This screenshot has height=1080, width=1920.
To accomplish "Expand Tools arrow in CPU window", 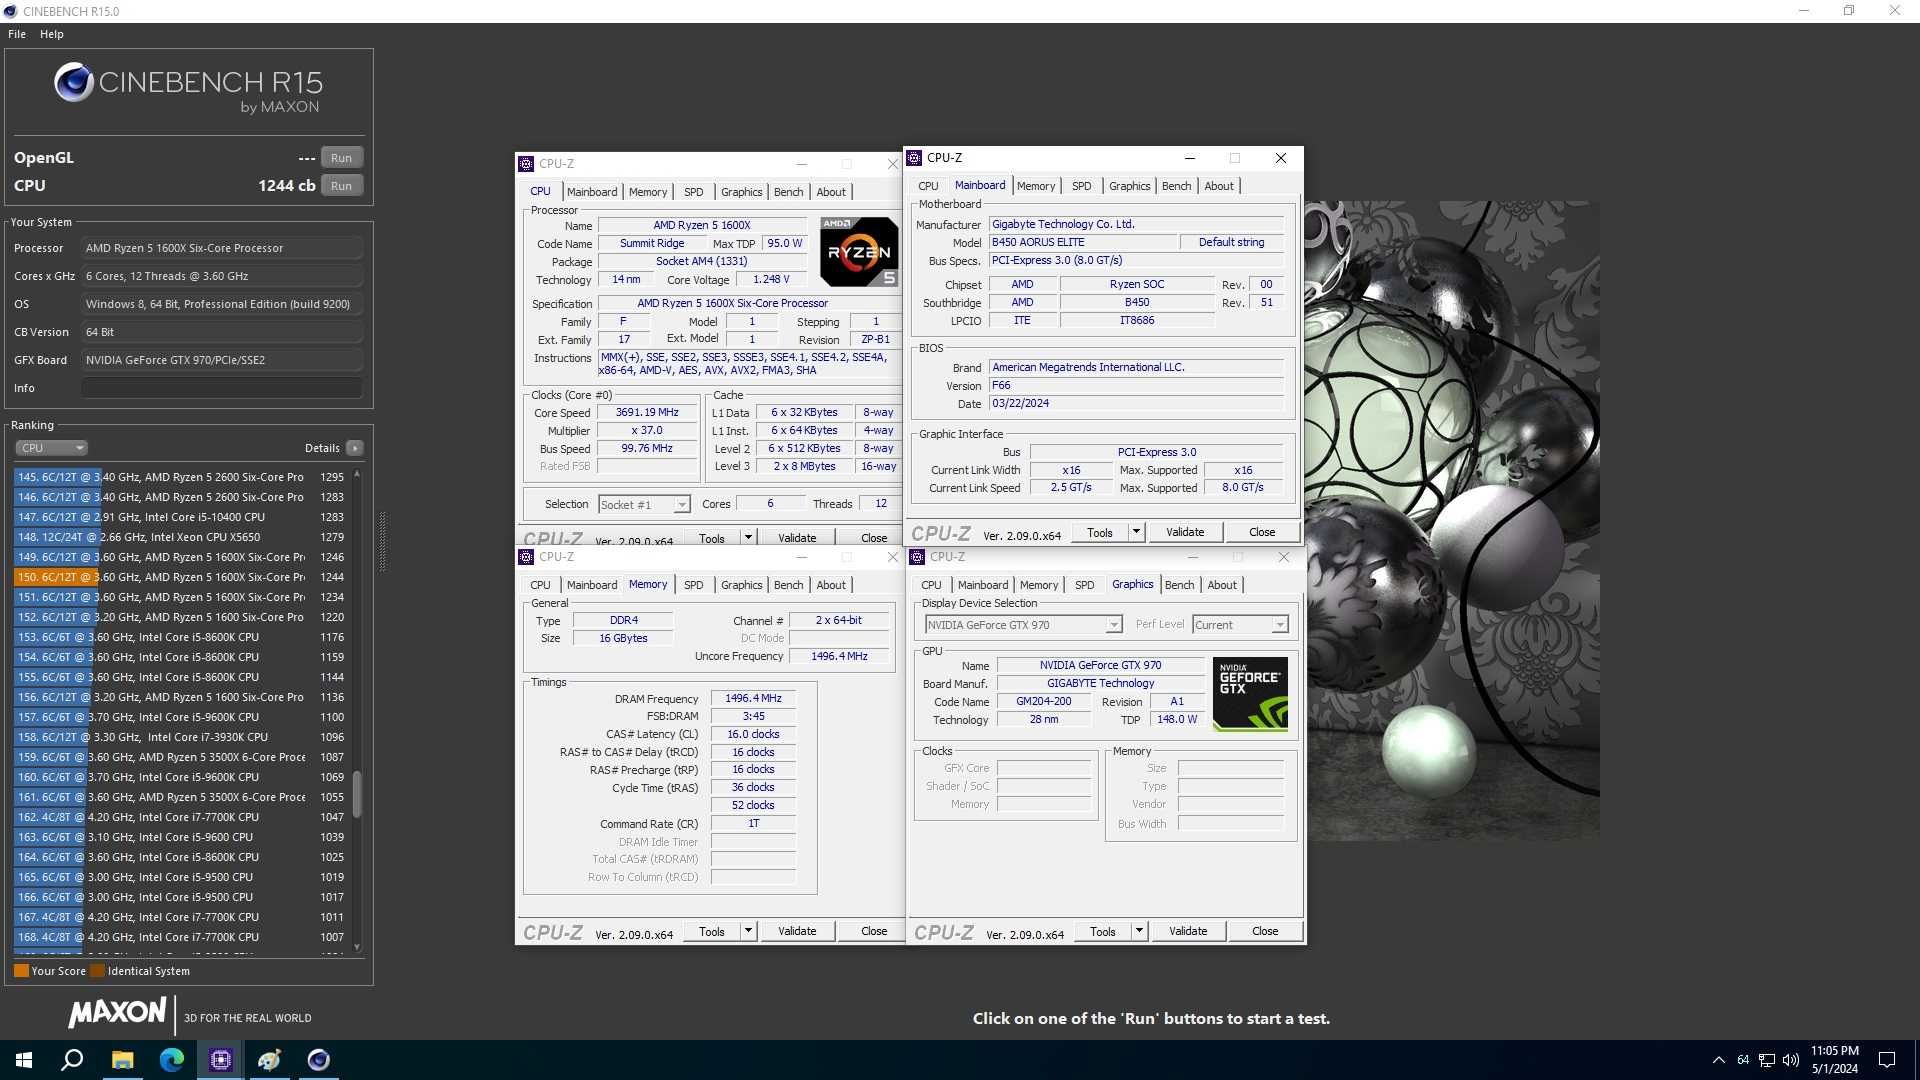I will (x=748, y=538).
